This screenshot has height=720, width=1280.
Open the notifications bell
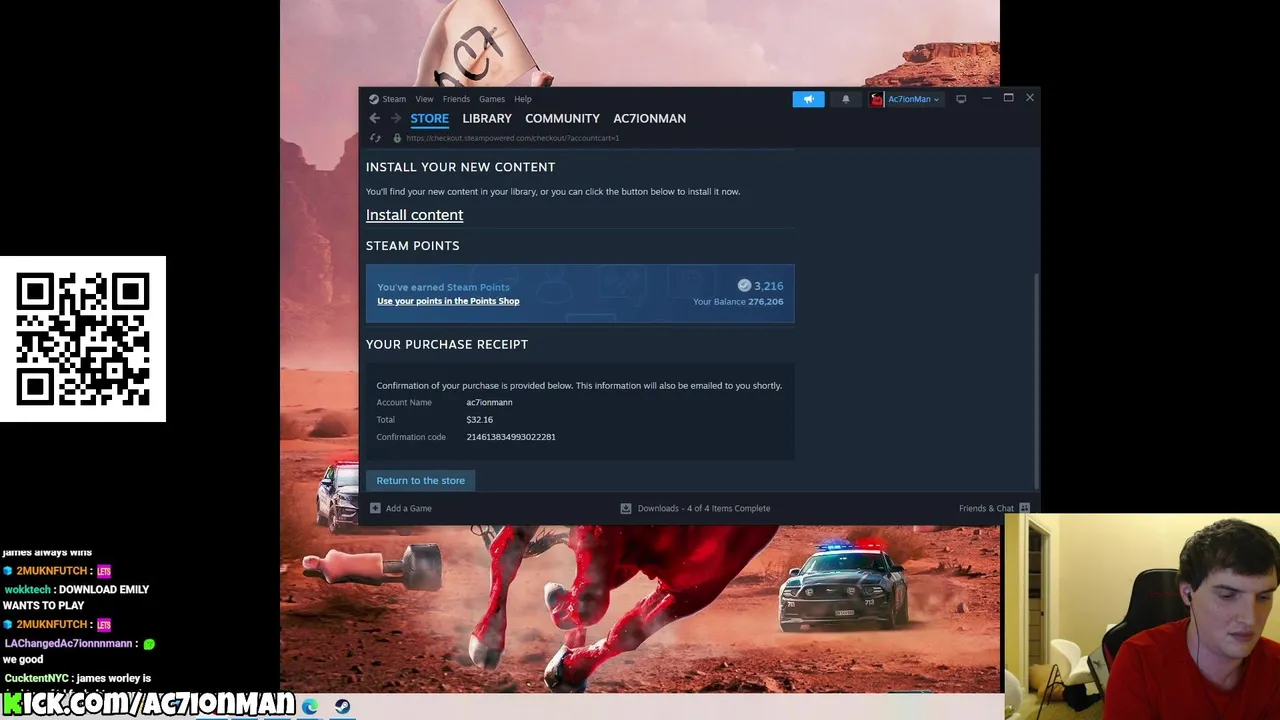tap(846, 99)
